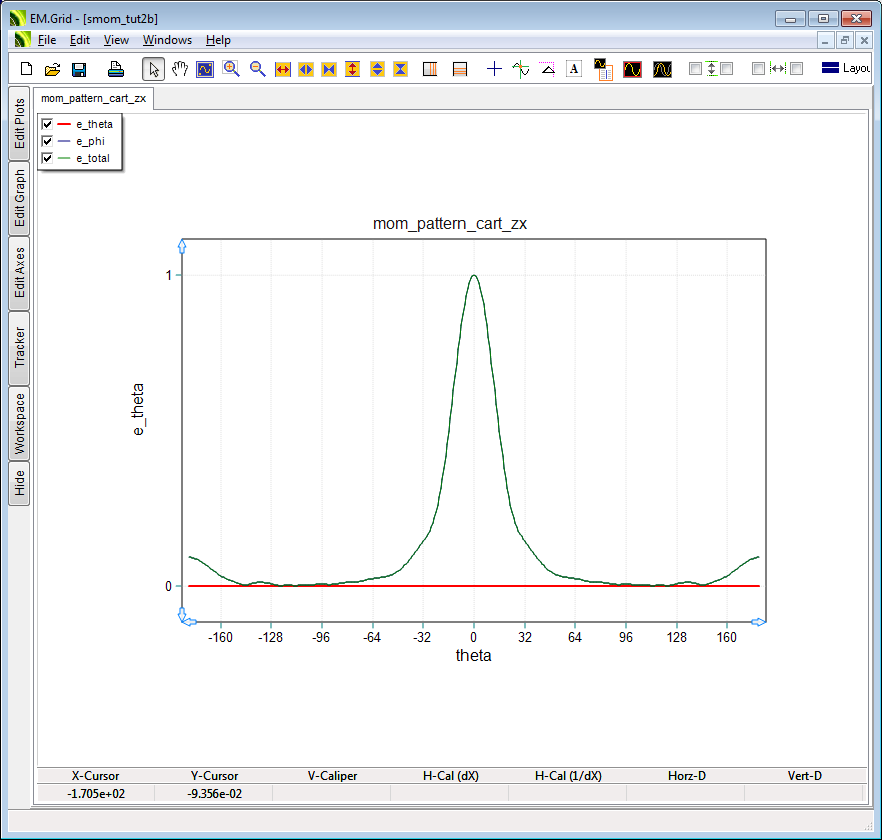Click the Print icon
The width and height of the screenshot is (882, 840).
pos(116,69)
